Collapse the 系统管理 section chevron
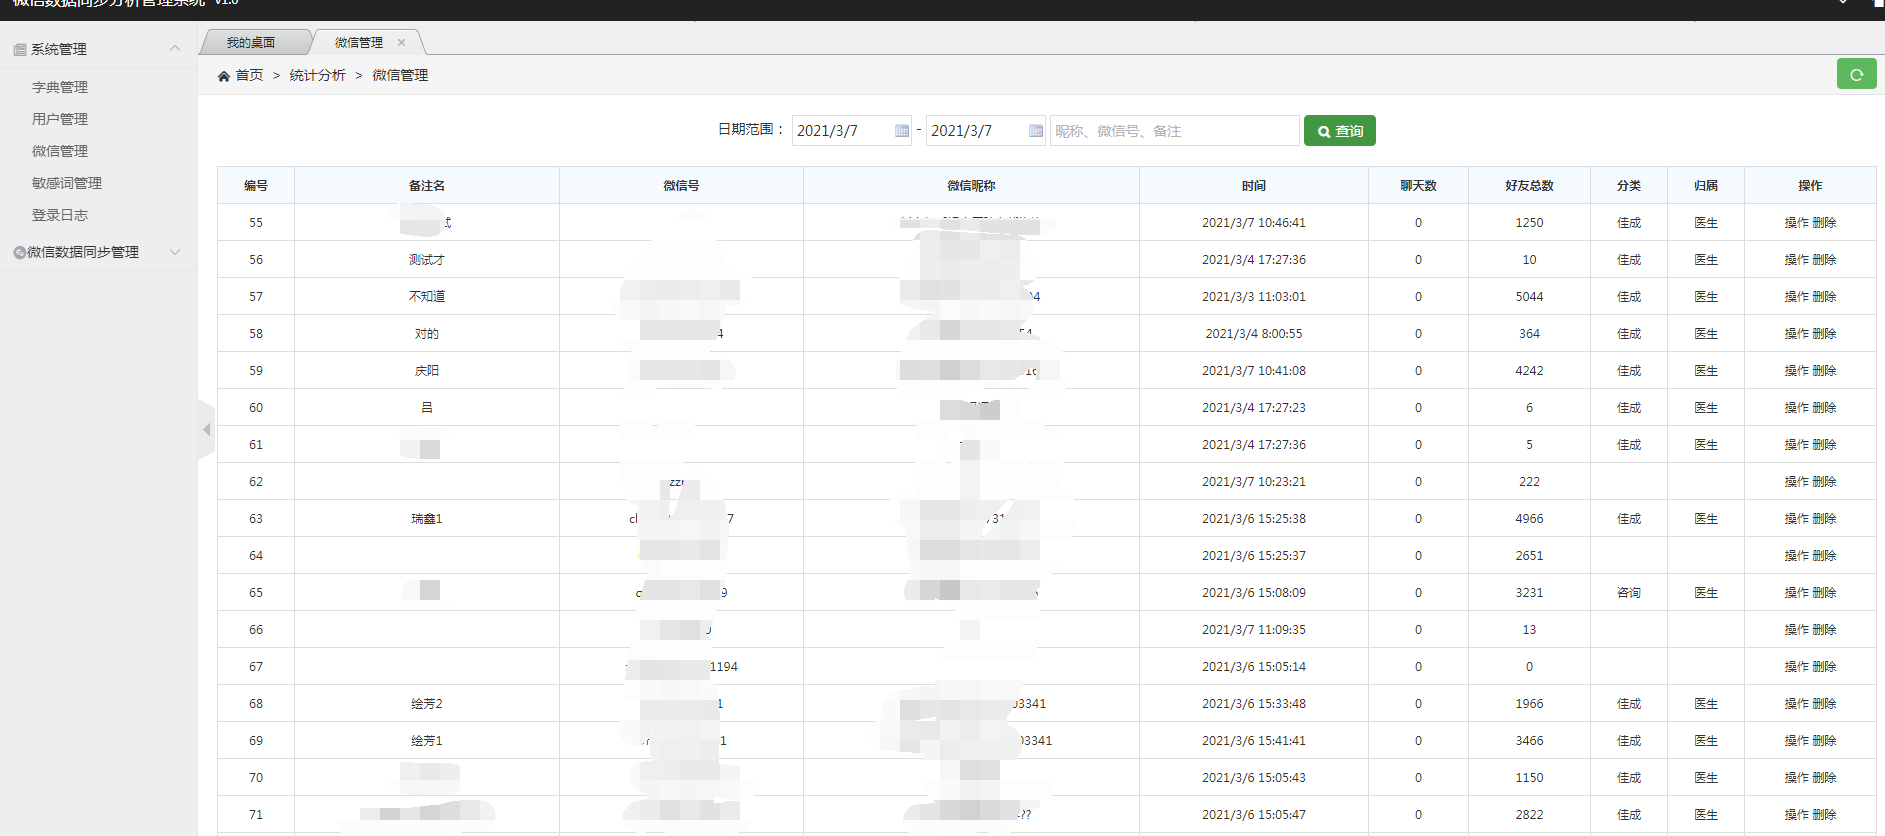The width and height of the screenshot is (1885, 836). pos(175,48)
